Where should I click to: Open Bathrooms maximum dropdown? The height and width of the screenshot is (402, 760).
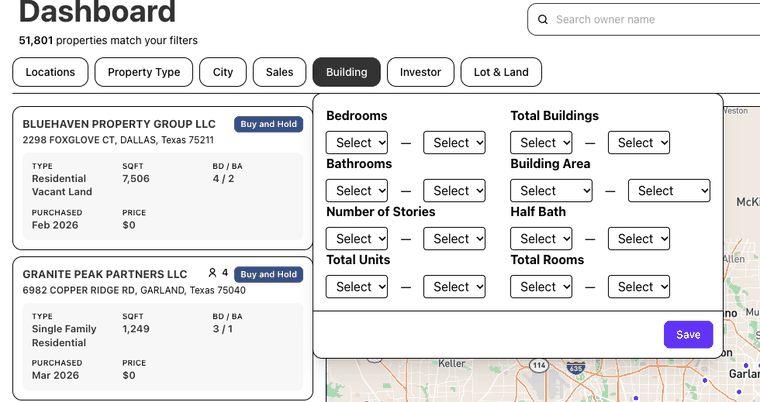pyautogui.click(x=454, y=191)
